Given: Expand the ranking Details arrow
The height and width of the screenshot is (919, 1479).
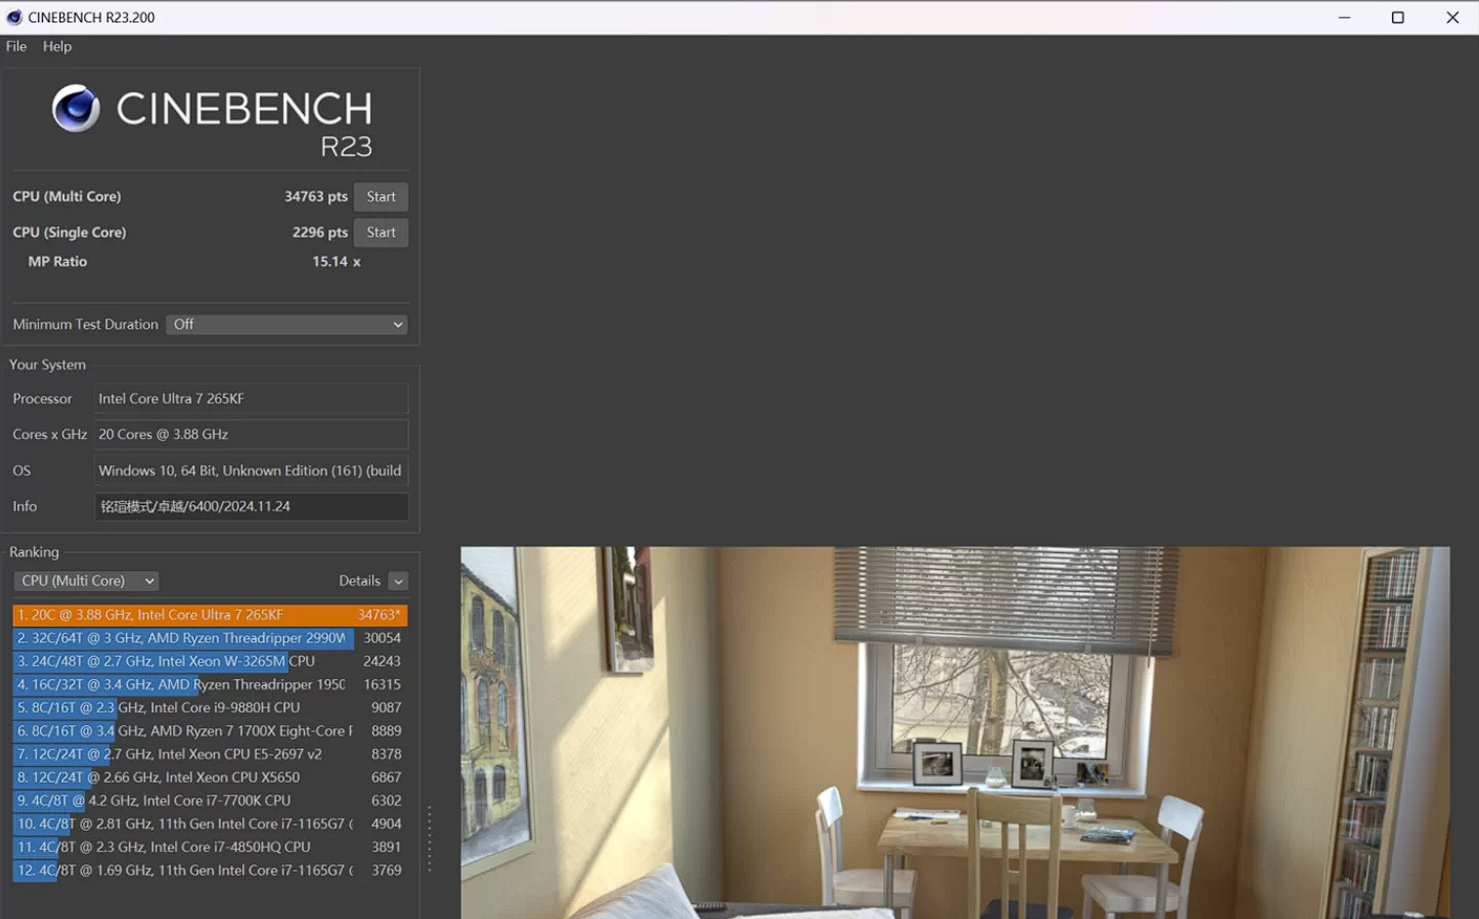Looking at the screenshot, I should [398, 581].
